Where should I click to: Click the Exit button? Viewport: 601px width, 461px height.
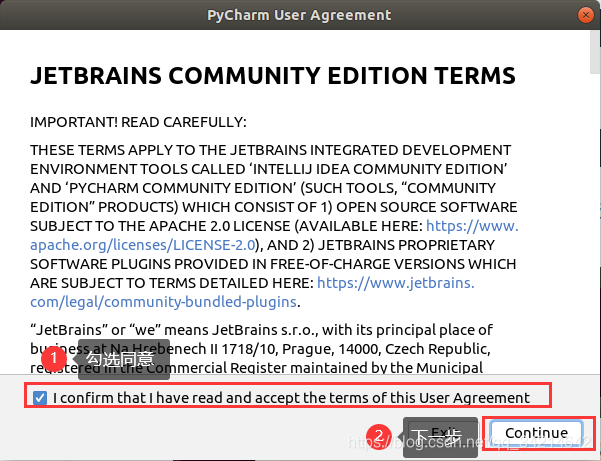(x=443, y=433)
